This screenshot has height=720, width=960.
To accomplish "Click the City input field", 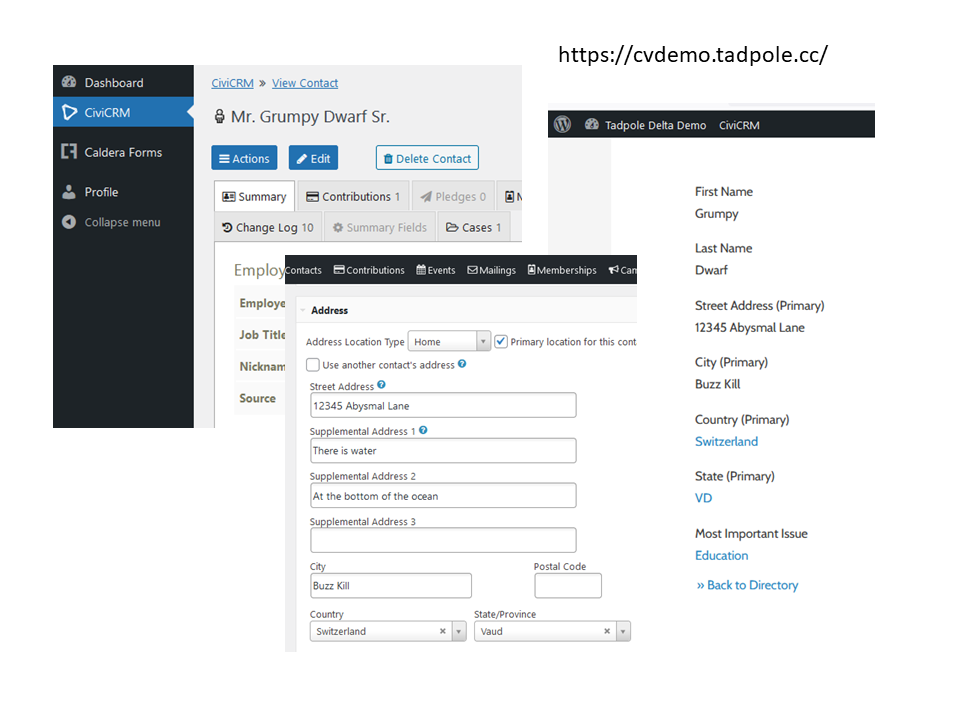I will (391, 586).
